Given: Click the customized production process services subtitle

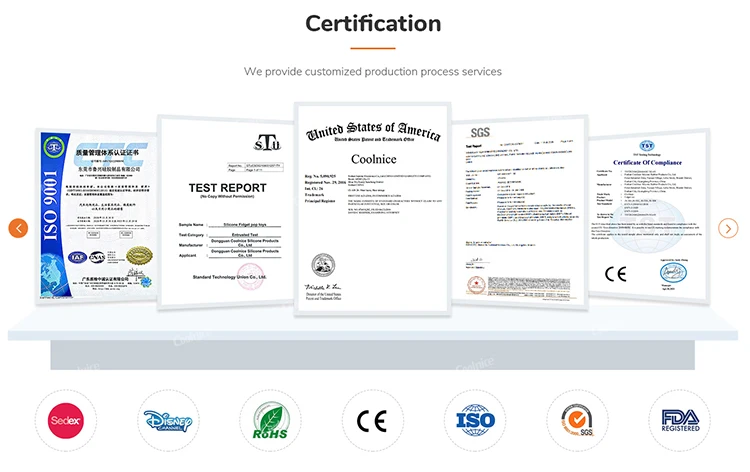Looking at the screenshot, I should tap(373, 72).
